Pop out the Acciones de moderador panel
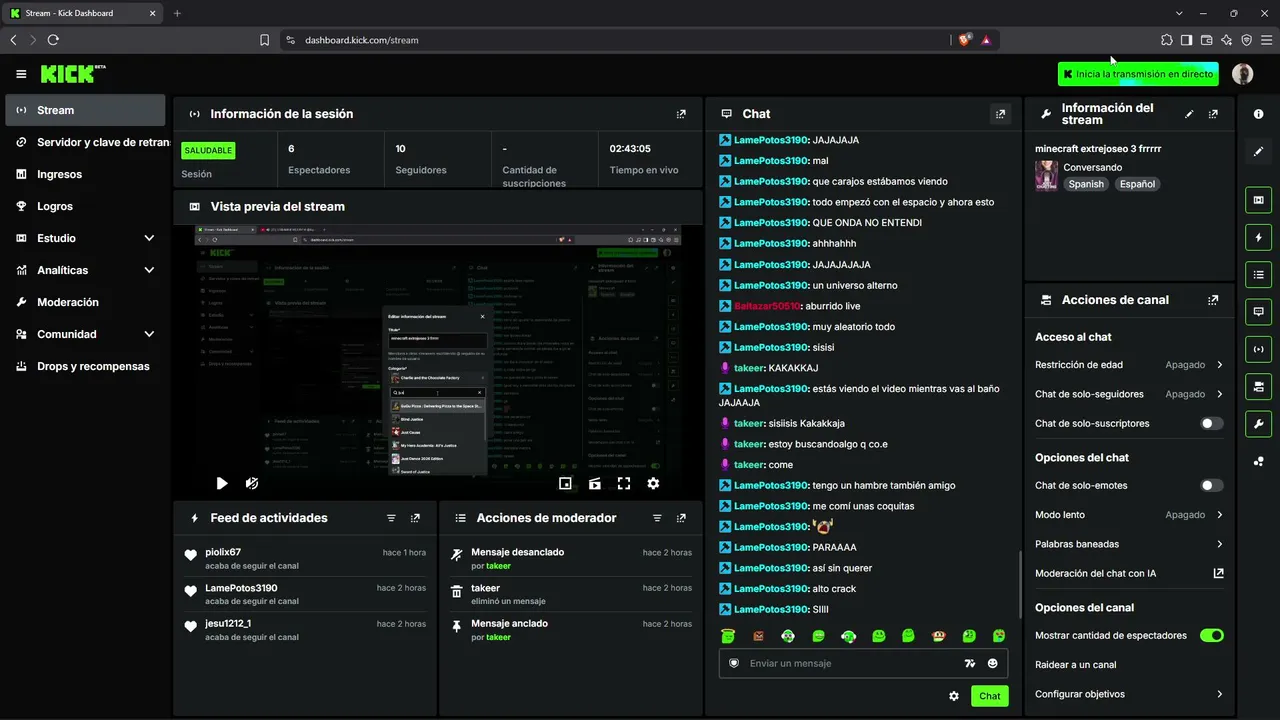Screen dimensions: 1280x720 point(681,518)
